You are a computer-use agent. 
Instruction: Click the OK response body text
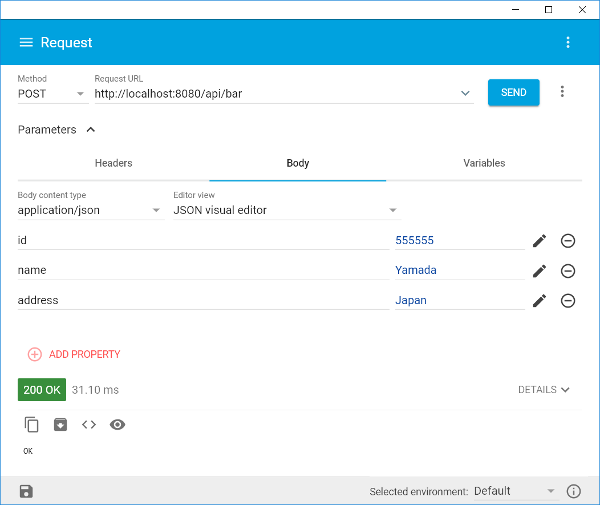click(x=28, y=451)
